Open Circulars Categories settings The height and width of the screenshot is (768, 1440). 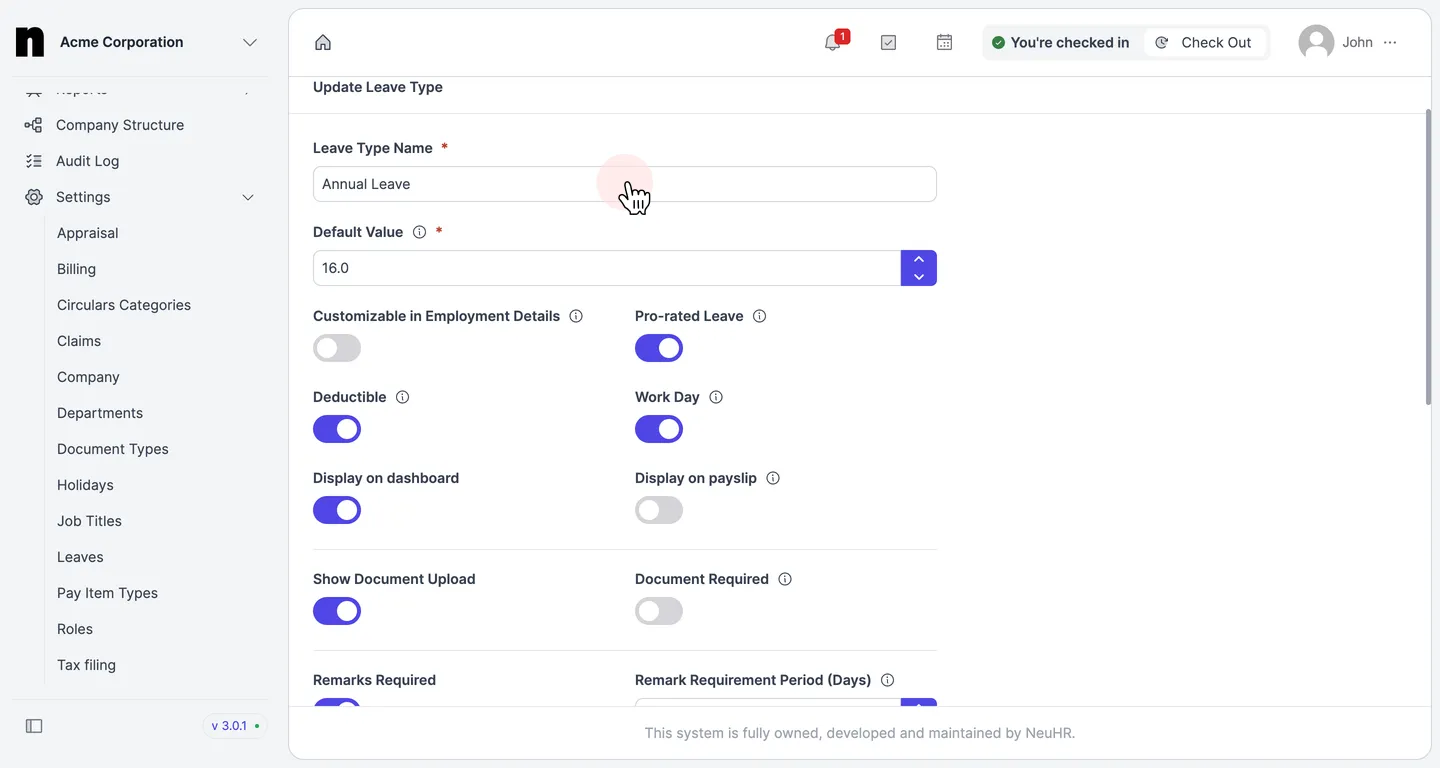[124, 305]
